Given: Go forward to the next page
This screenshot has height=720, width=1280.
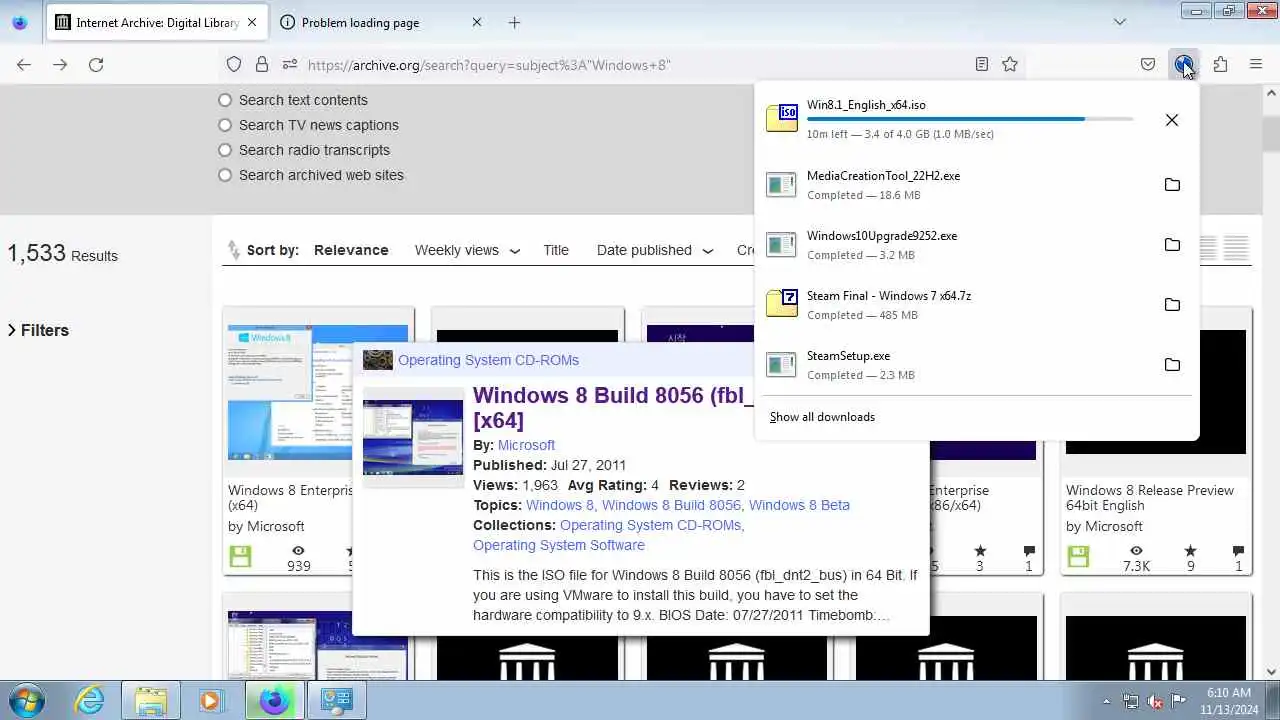Looking at the screenshot, I should 60,64.
